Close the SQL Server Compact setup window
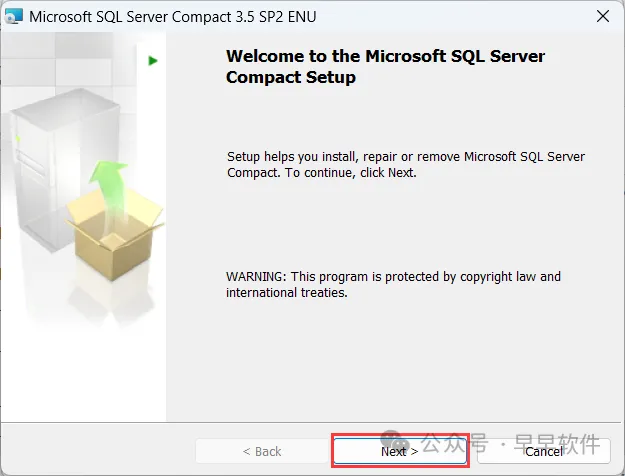Viewport: 625px width, 476px height. point(603,16)
